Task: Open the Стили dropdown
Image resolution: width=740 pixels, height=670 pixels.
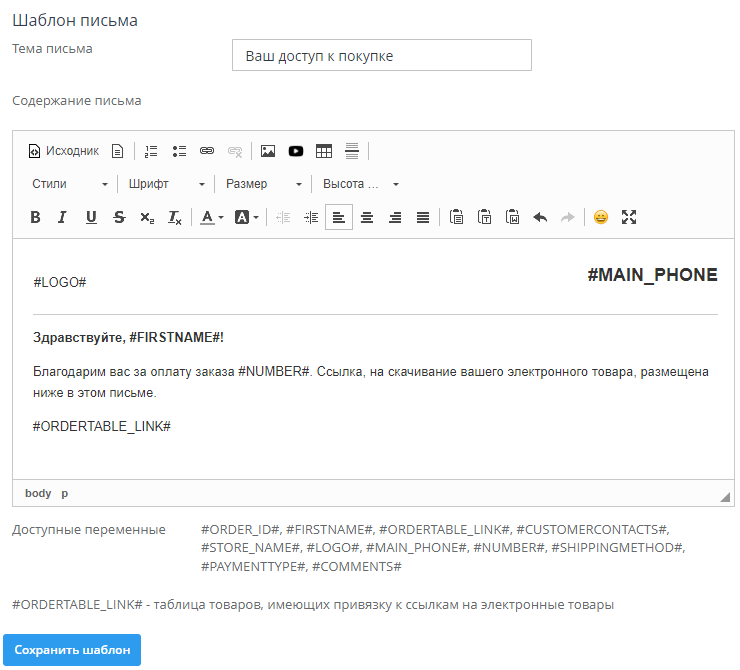Action: [69, 184]
